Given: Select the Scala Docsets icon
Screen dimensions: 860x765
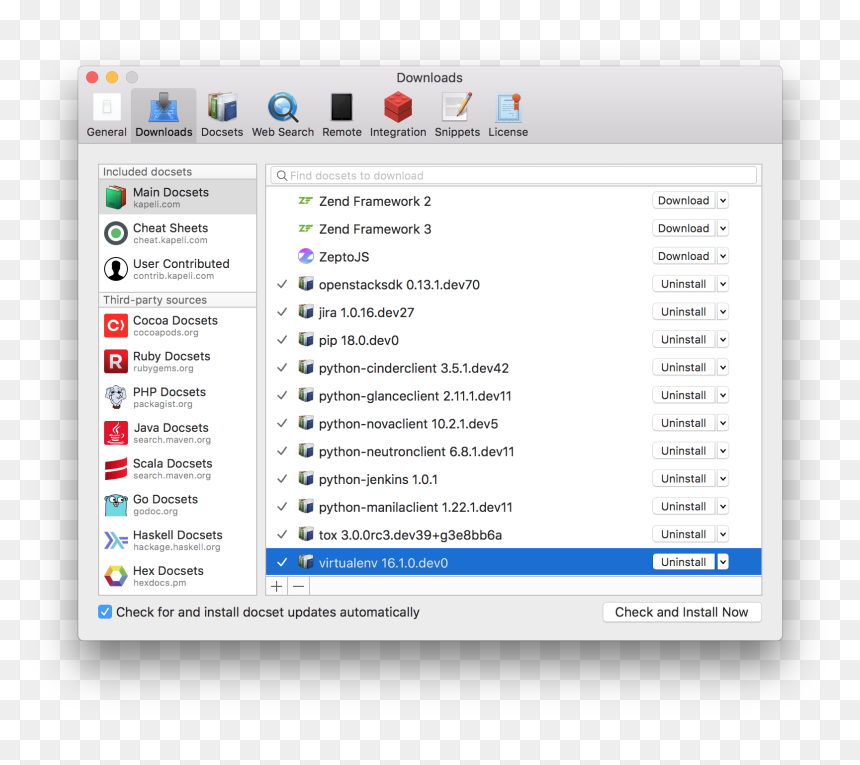Looking at the screenshot, I should tap(116, 469).
